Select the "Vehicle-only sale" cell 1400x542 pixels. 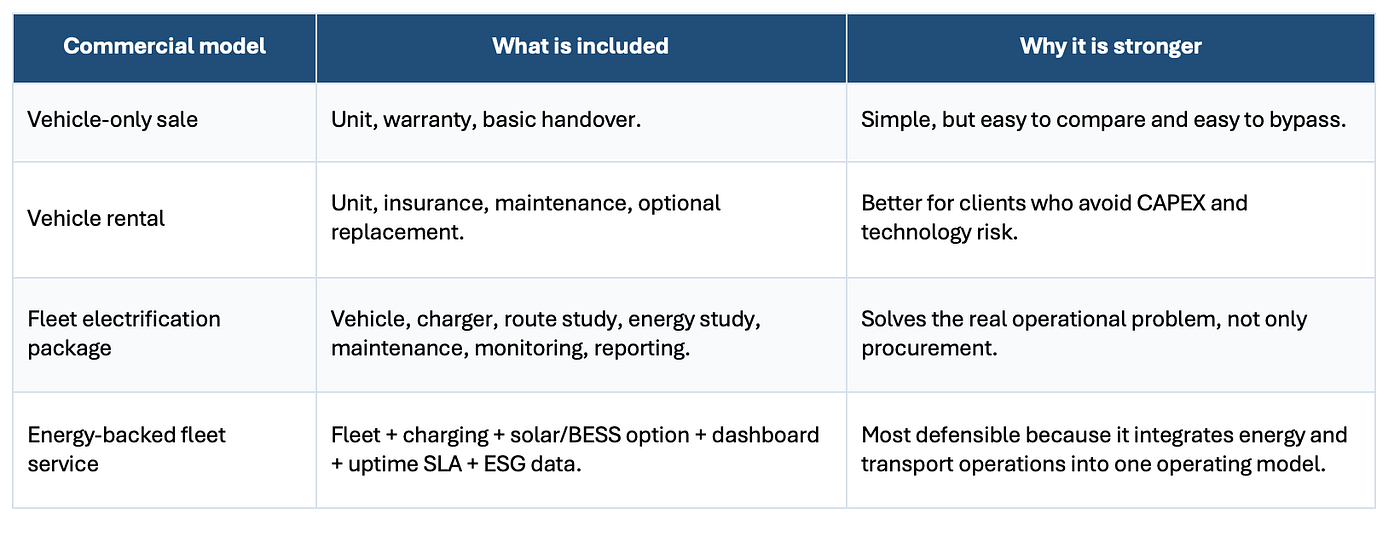pyautogui.click(x=165, y=120)
